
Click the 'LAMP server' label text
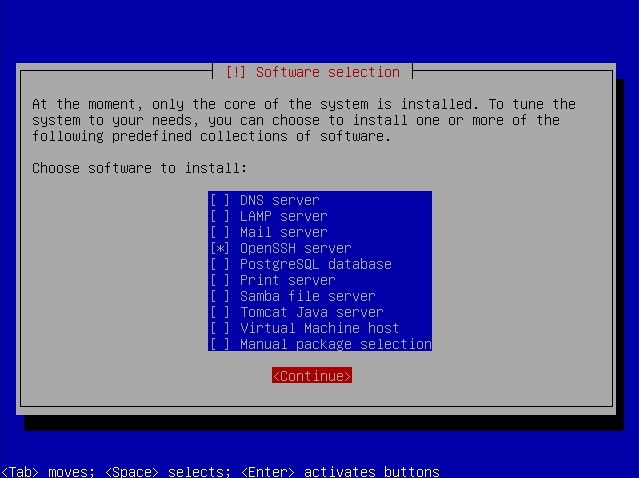[284, 216]
